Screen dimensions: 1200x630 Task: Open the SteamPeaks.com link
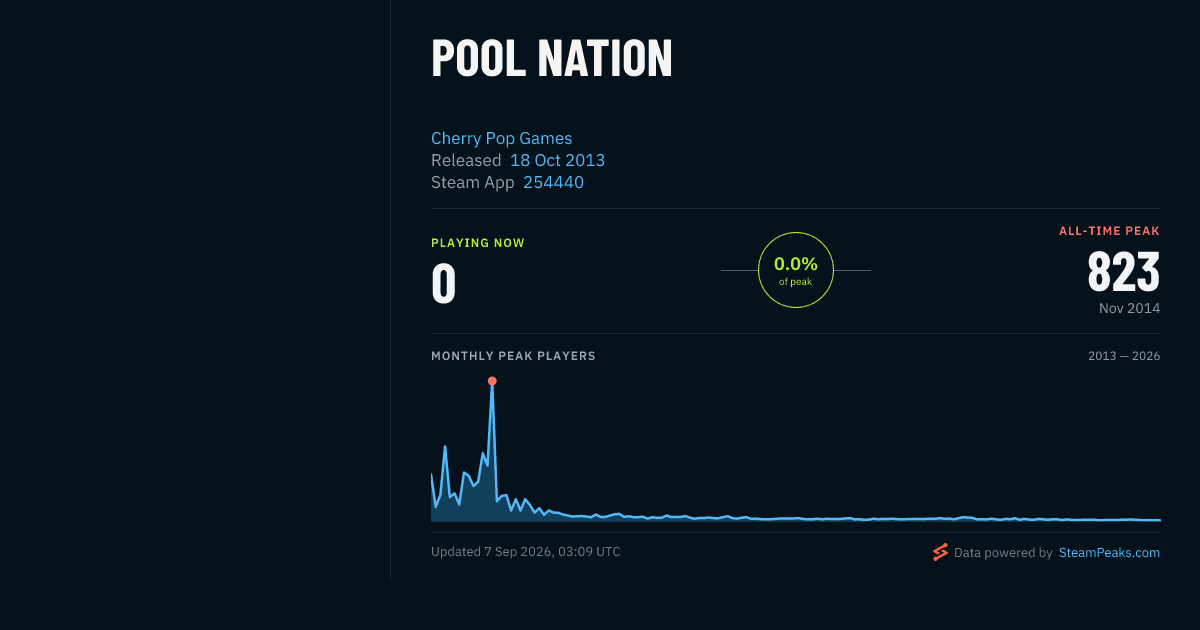(x=1109, y=552)
